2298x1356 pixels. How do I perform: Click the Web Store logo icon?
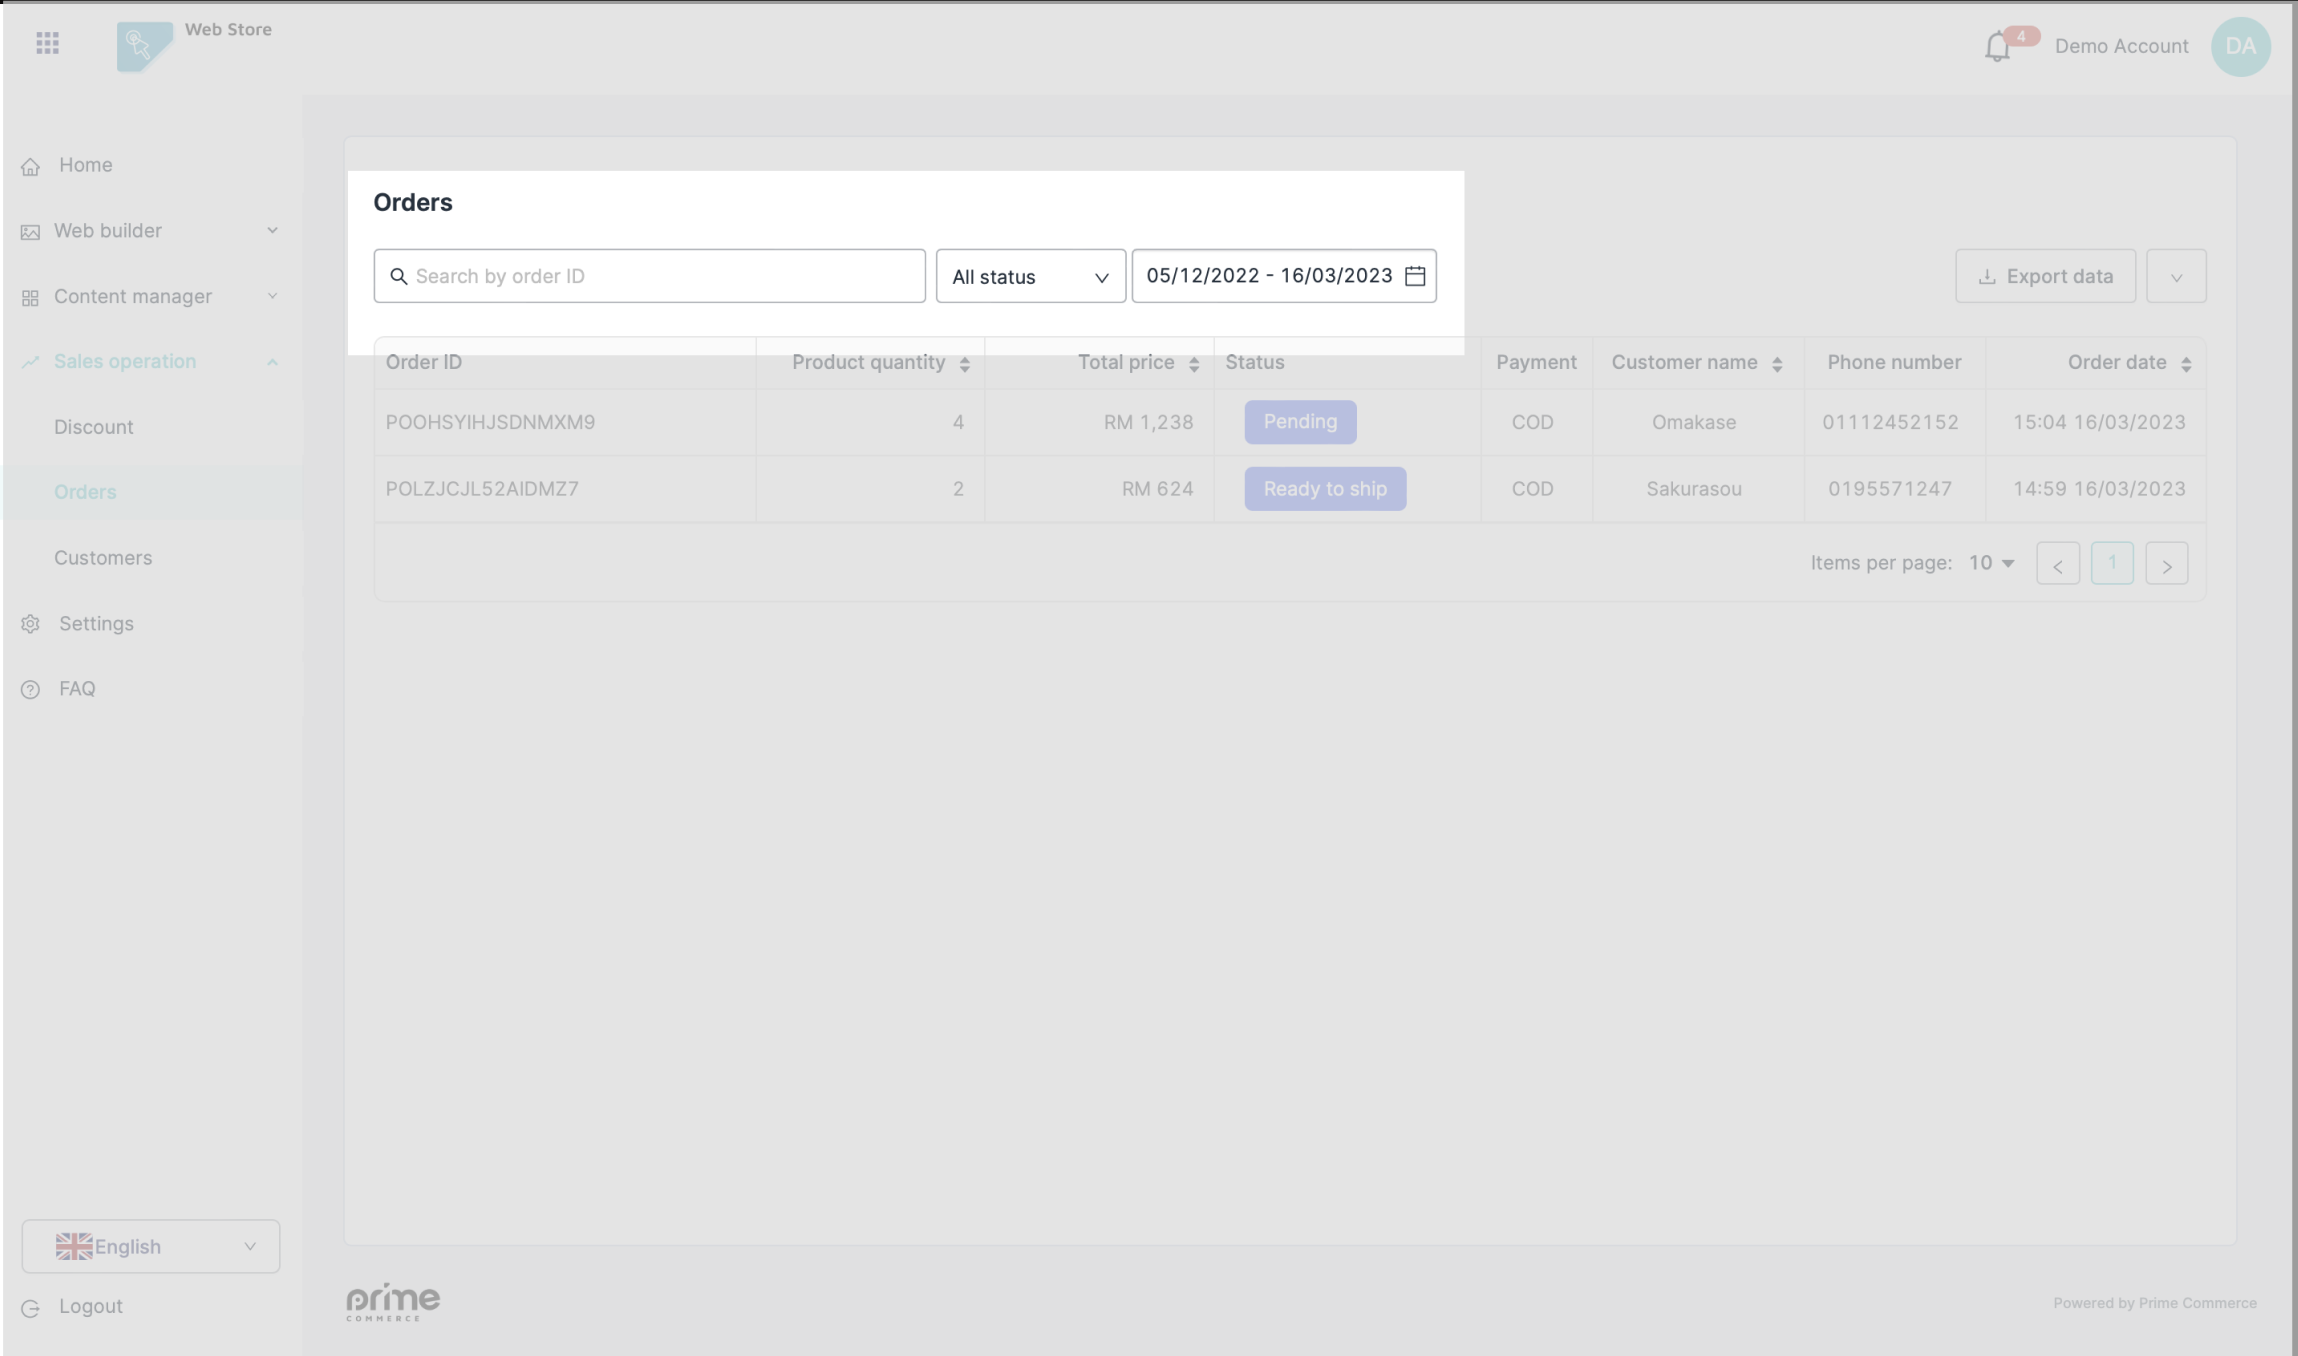coord(144,45)
